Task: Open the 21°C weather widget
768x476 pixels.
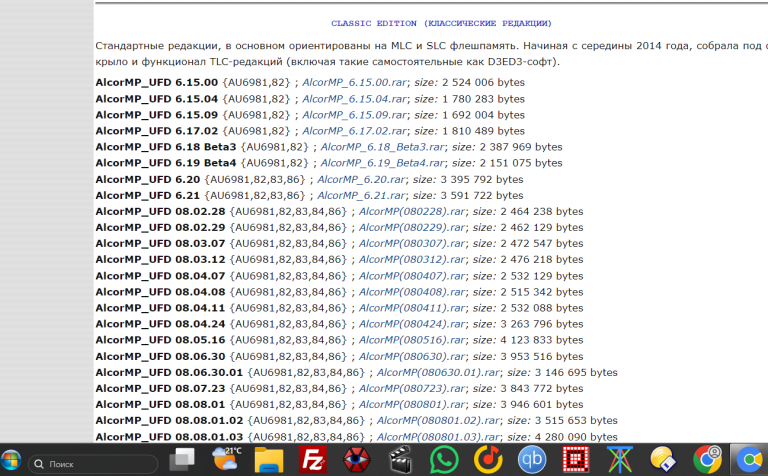Action: pyautogui.click(x=226, y=460)
